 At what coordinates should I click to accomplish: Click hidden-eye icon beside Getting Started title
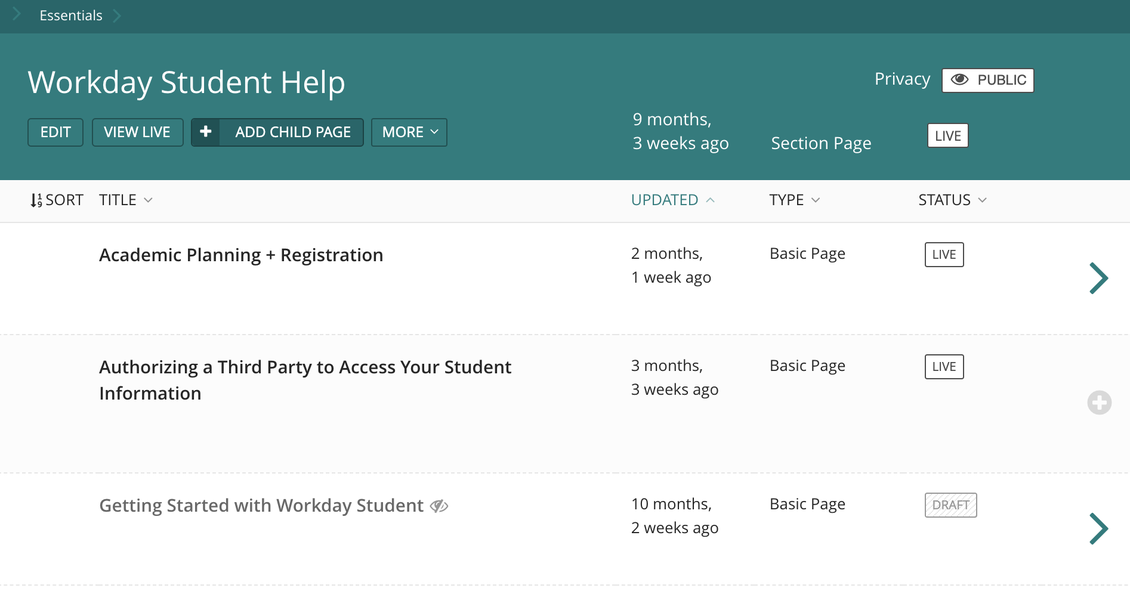(x=439, y=507)
